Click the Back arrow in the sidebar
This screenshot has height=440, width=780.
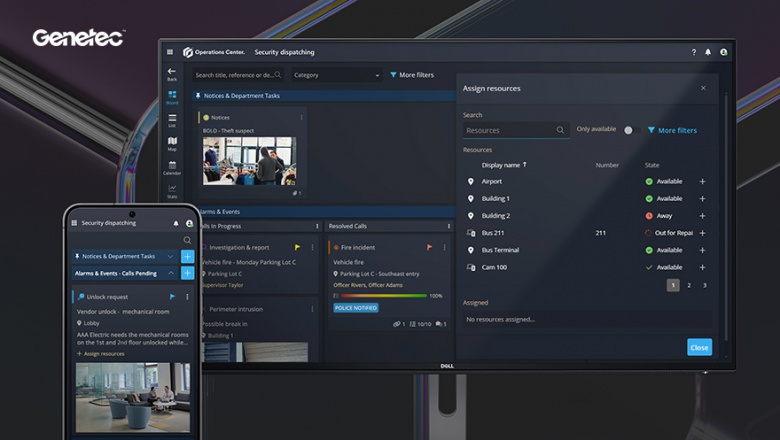pyautogui.click(x=172, y=73)
